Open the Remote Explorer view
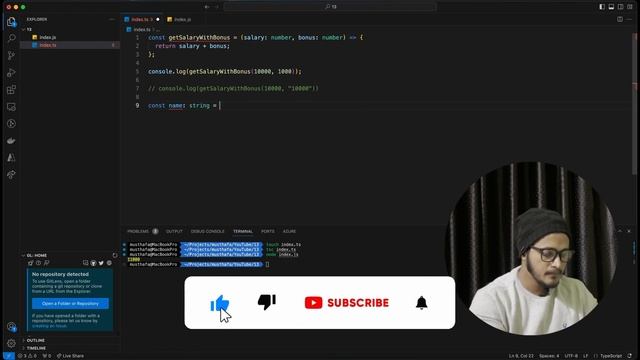Viewport: 640px width, 360px height. coord(11,107)
